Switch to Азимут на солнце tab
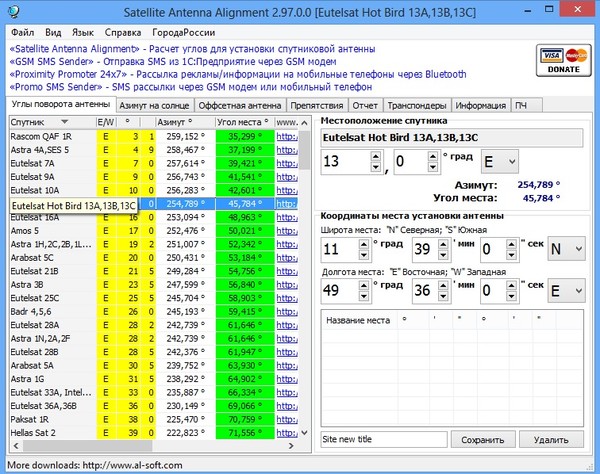The height and width of the screenshot is (474, 600). tap(154, 106)
